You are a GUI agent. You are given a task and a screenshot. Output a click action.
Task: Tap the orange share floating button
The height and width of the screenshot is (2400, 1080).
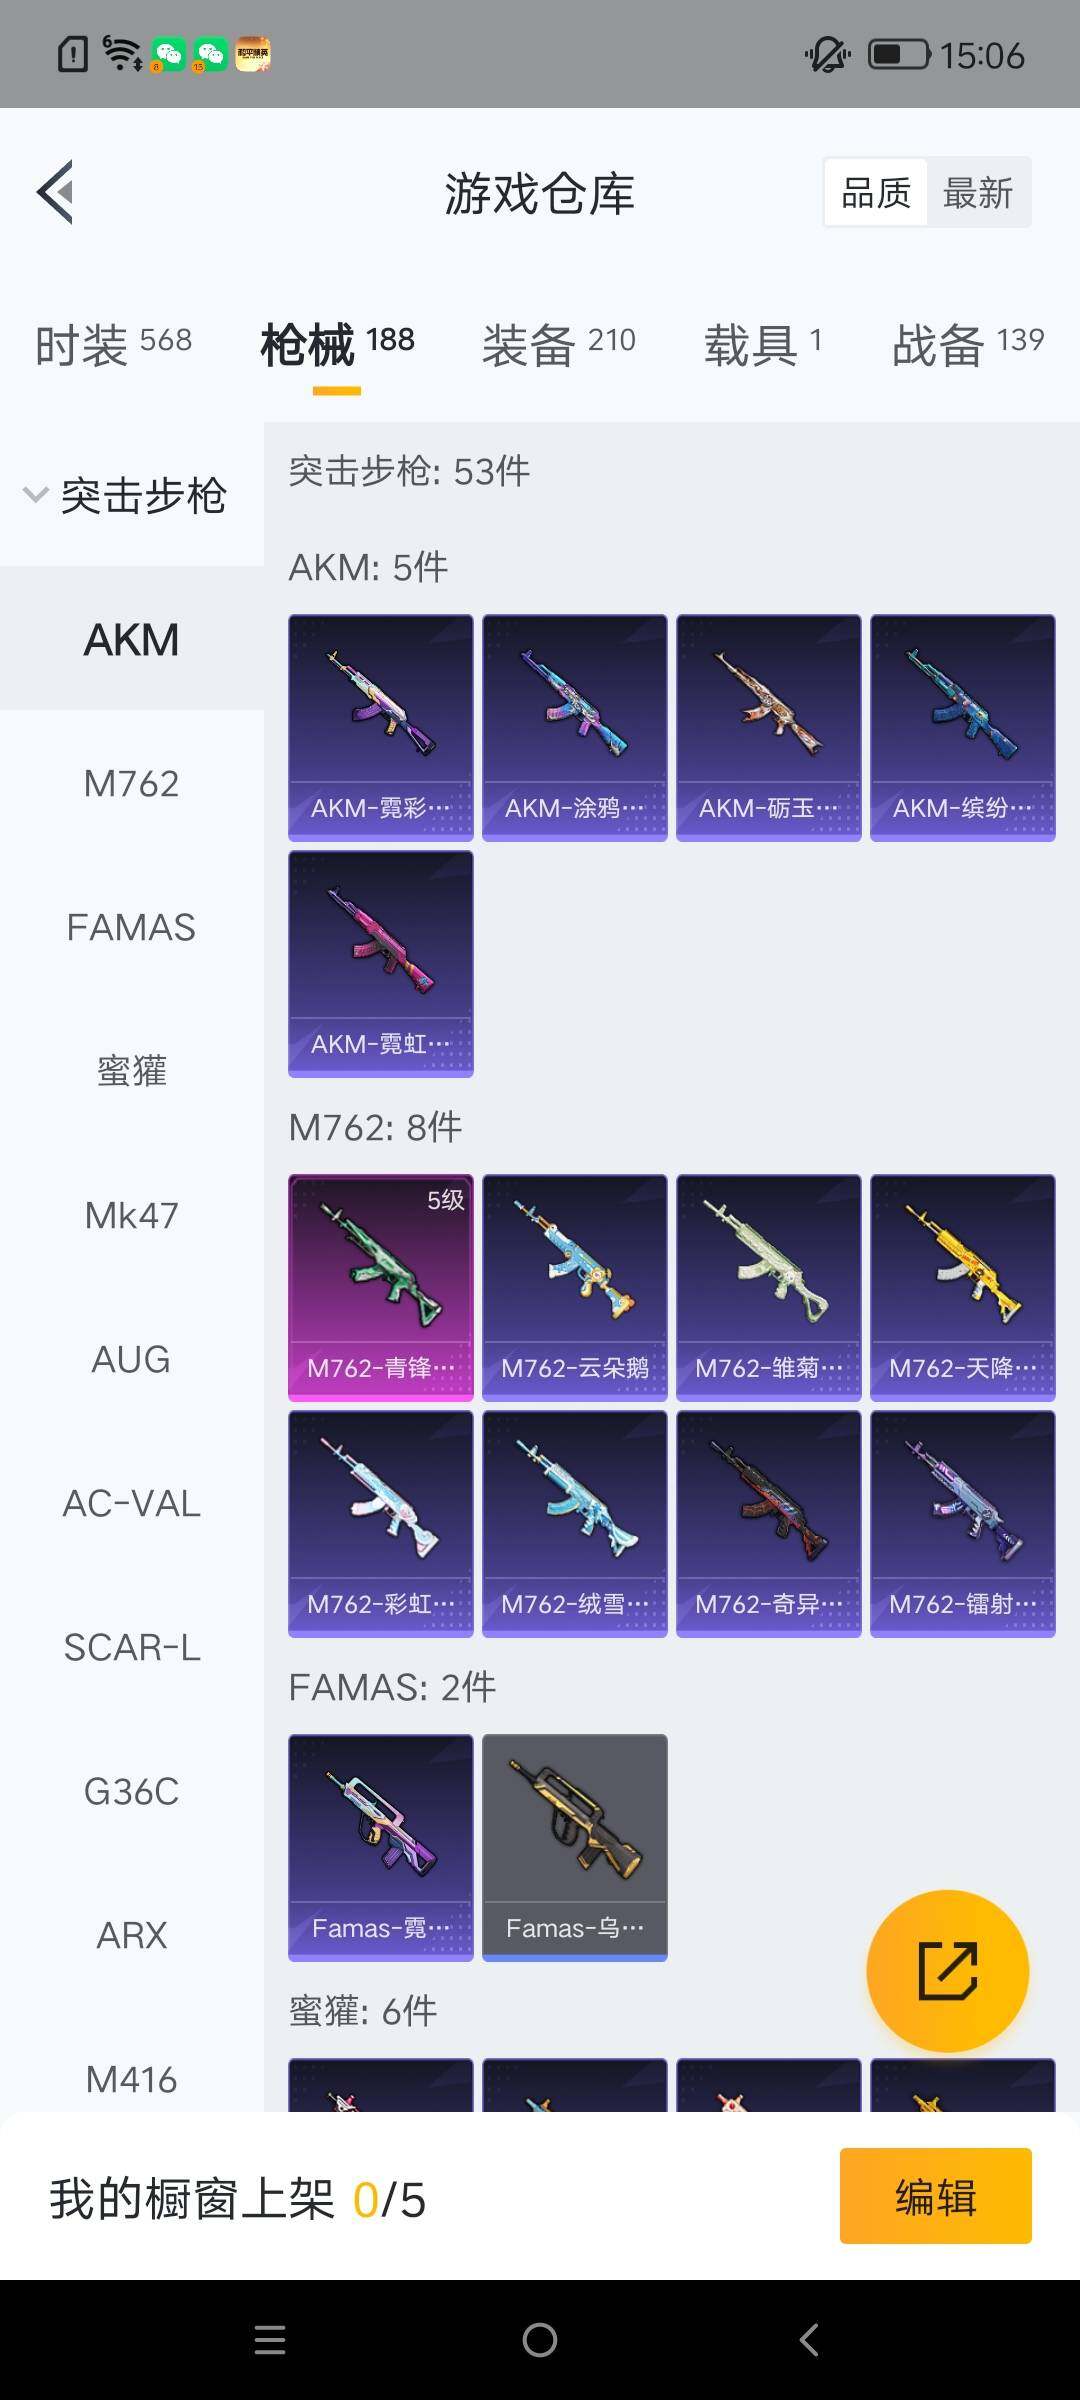[x=947, y=1971]
